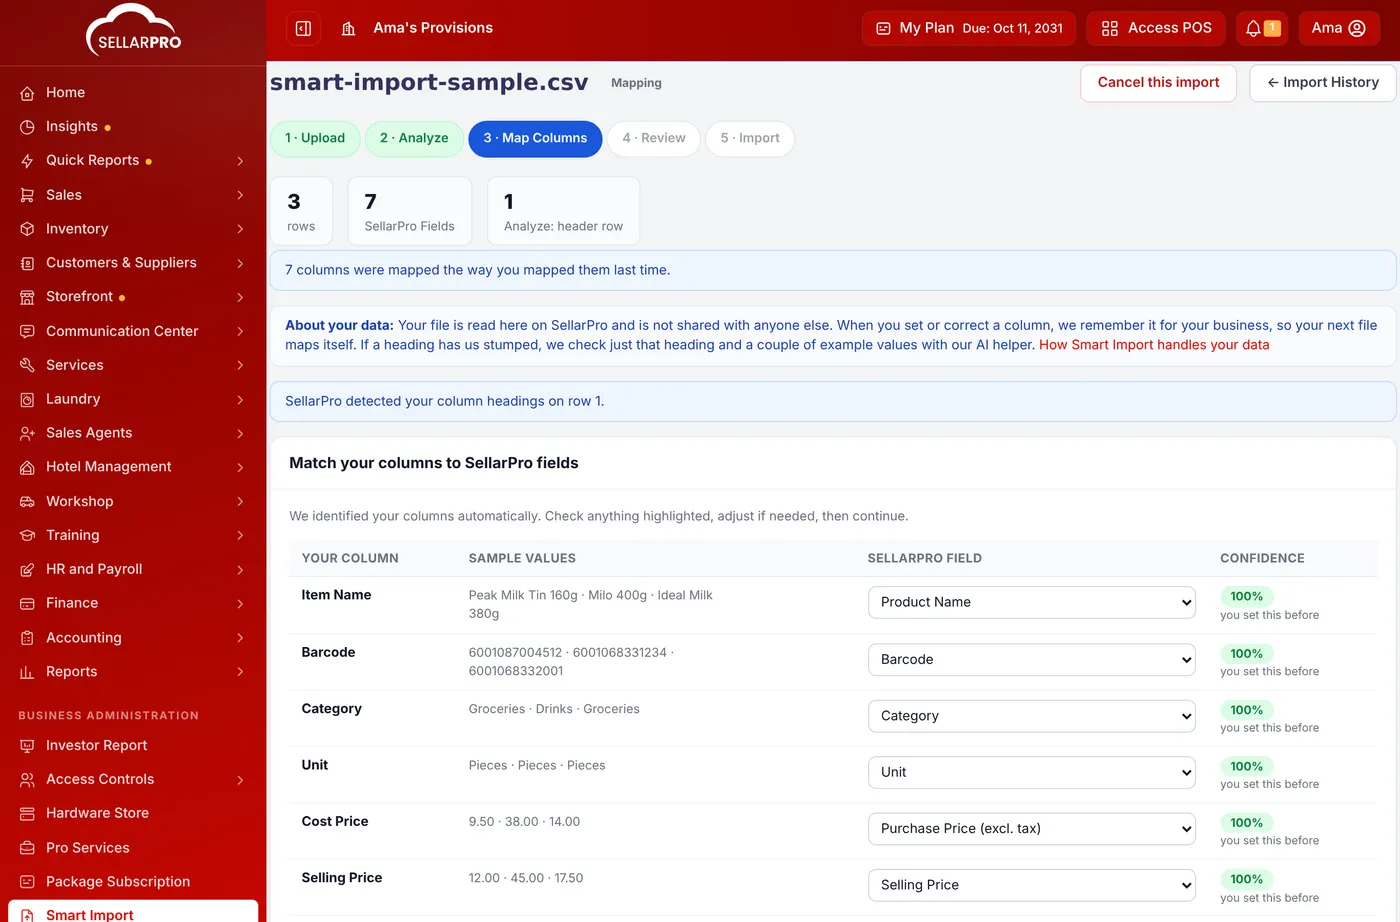Click the Communication Center chat icon
1400x922 pixels.
(27, 331)
